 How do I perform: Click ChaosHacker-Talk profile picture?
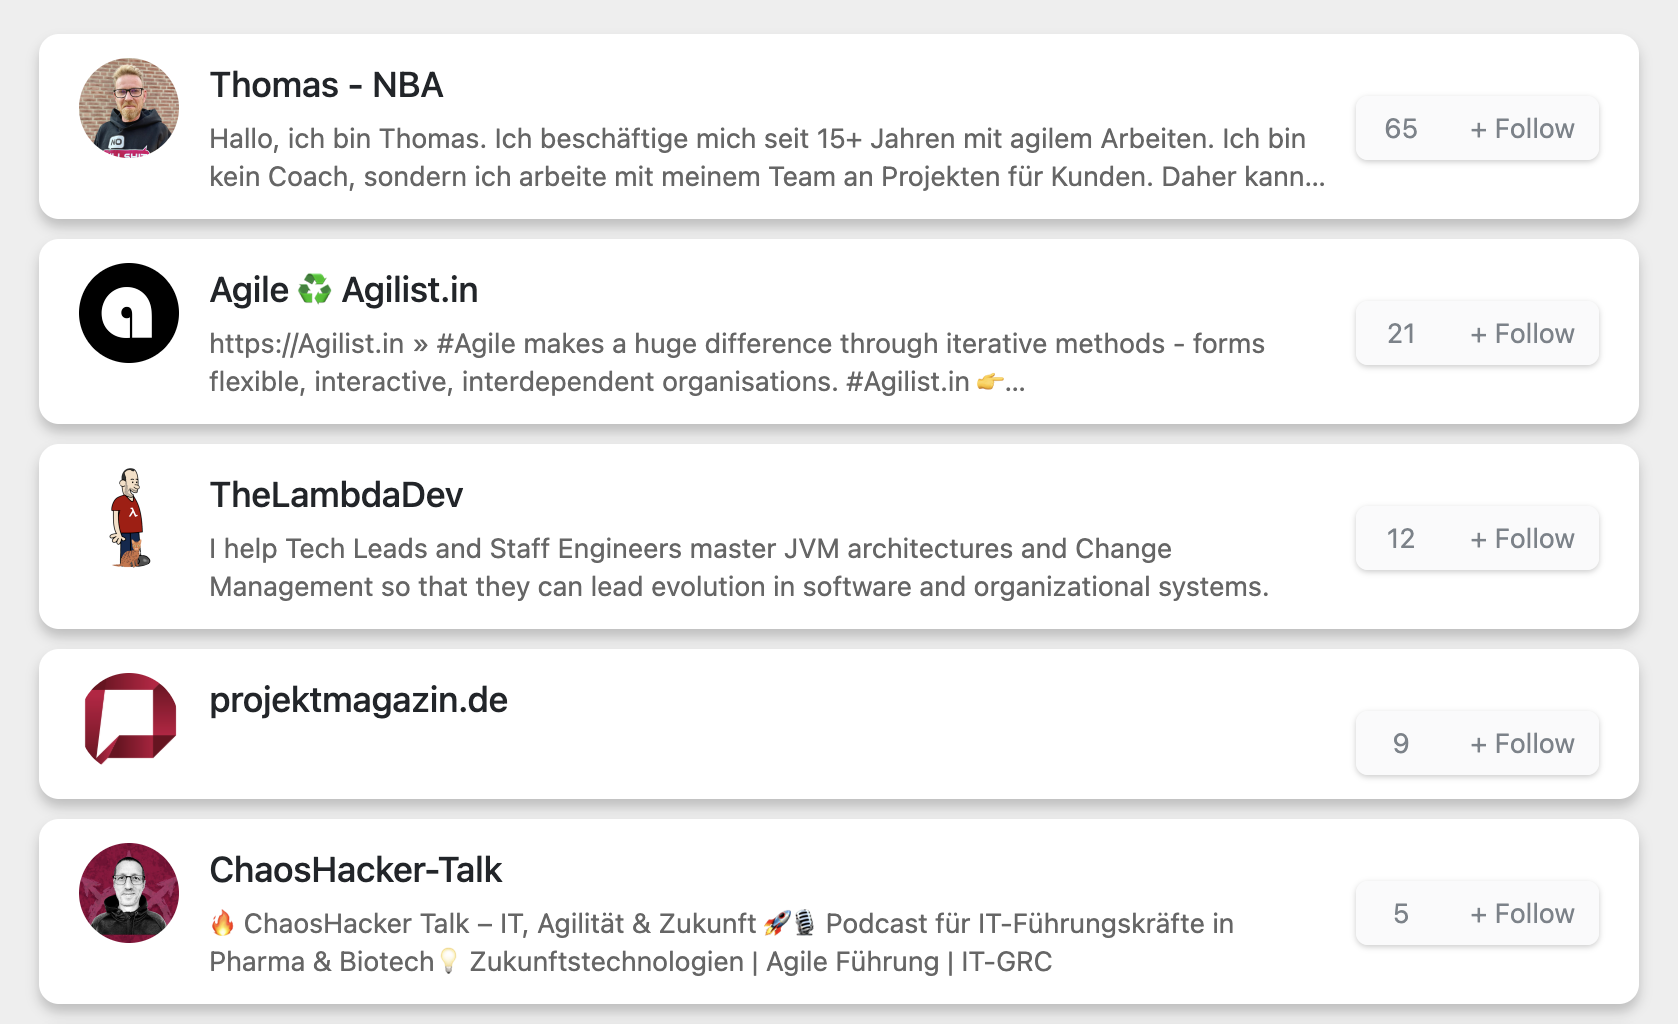pos(129,893)
